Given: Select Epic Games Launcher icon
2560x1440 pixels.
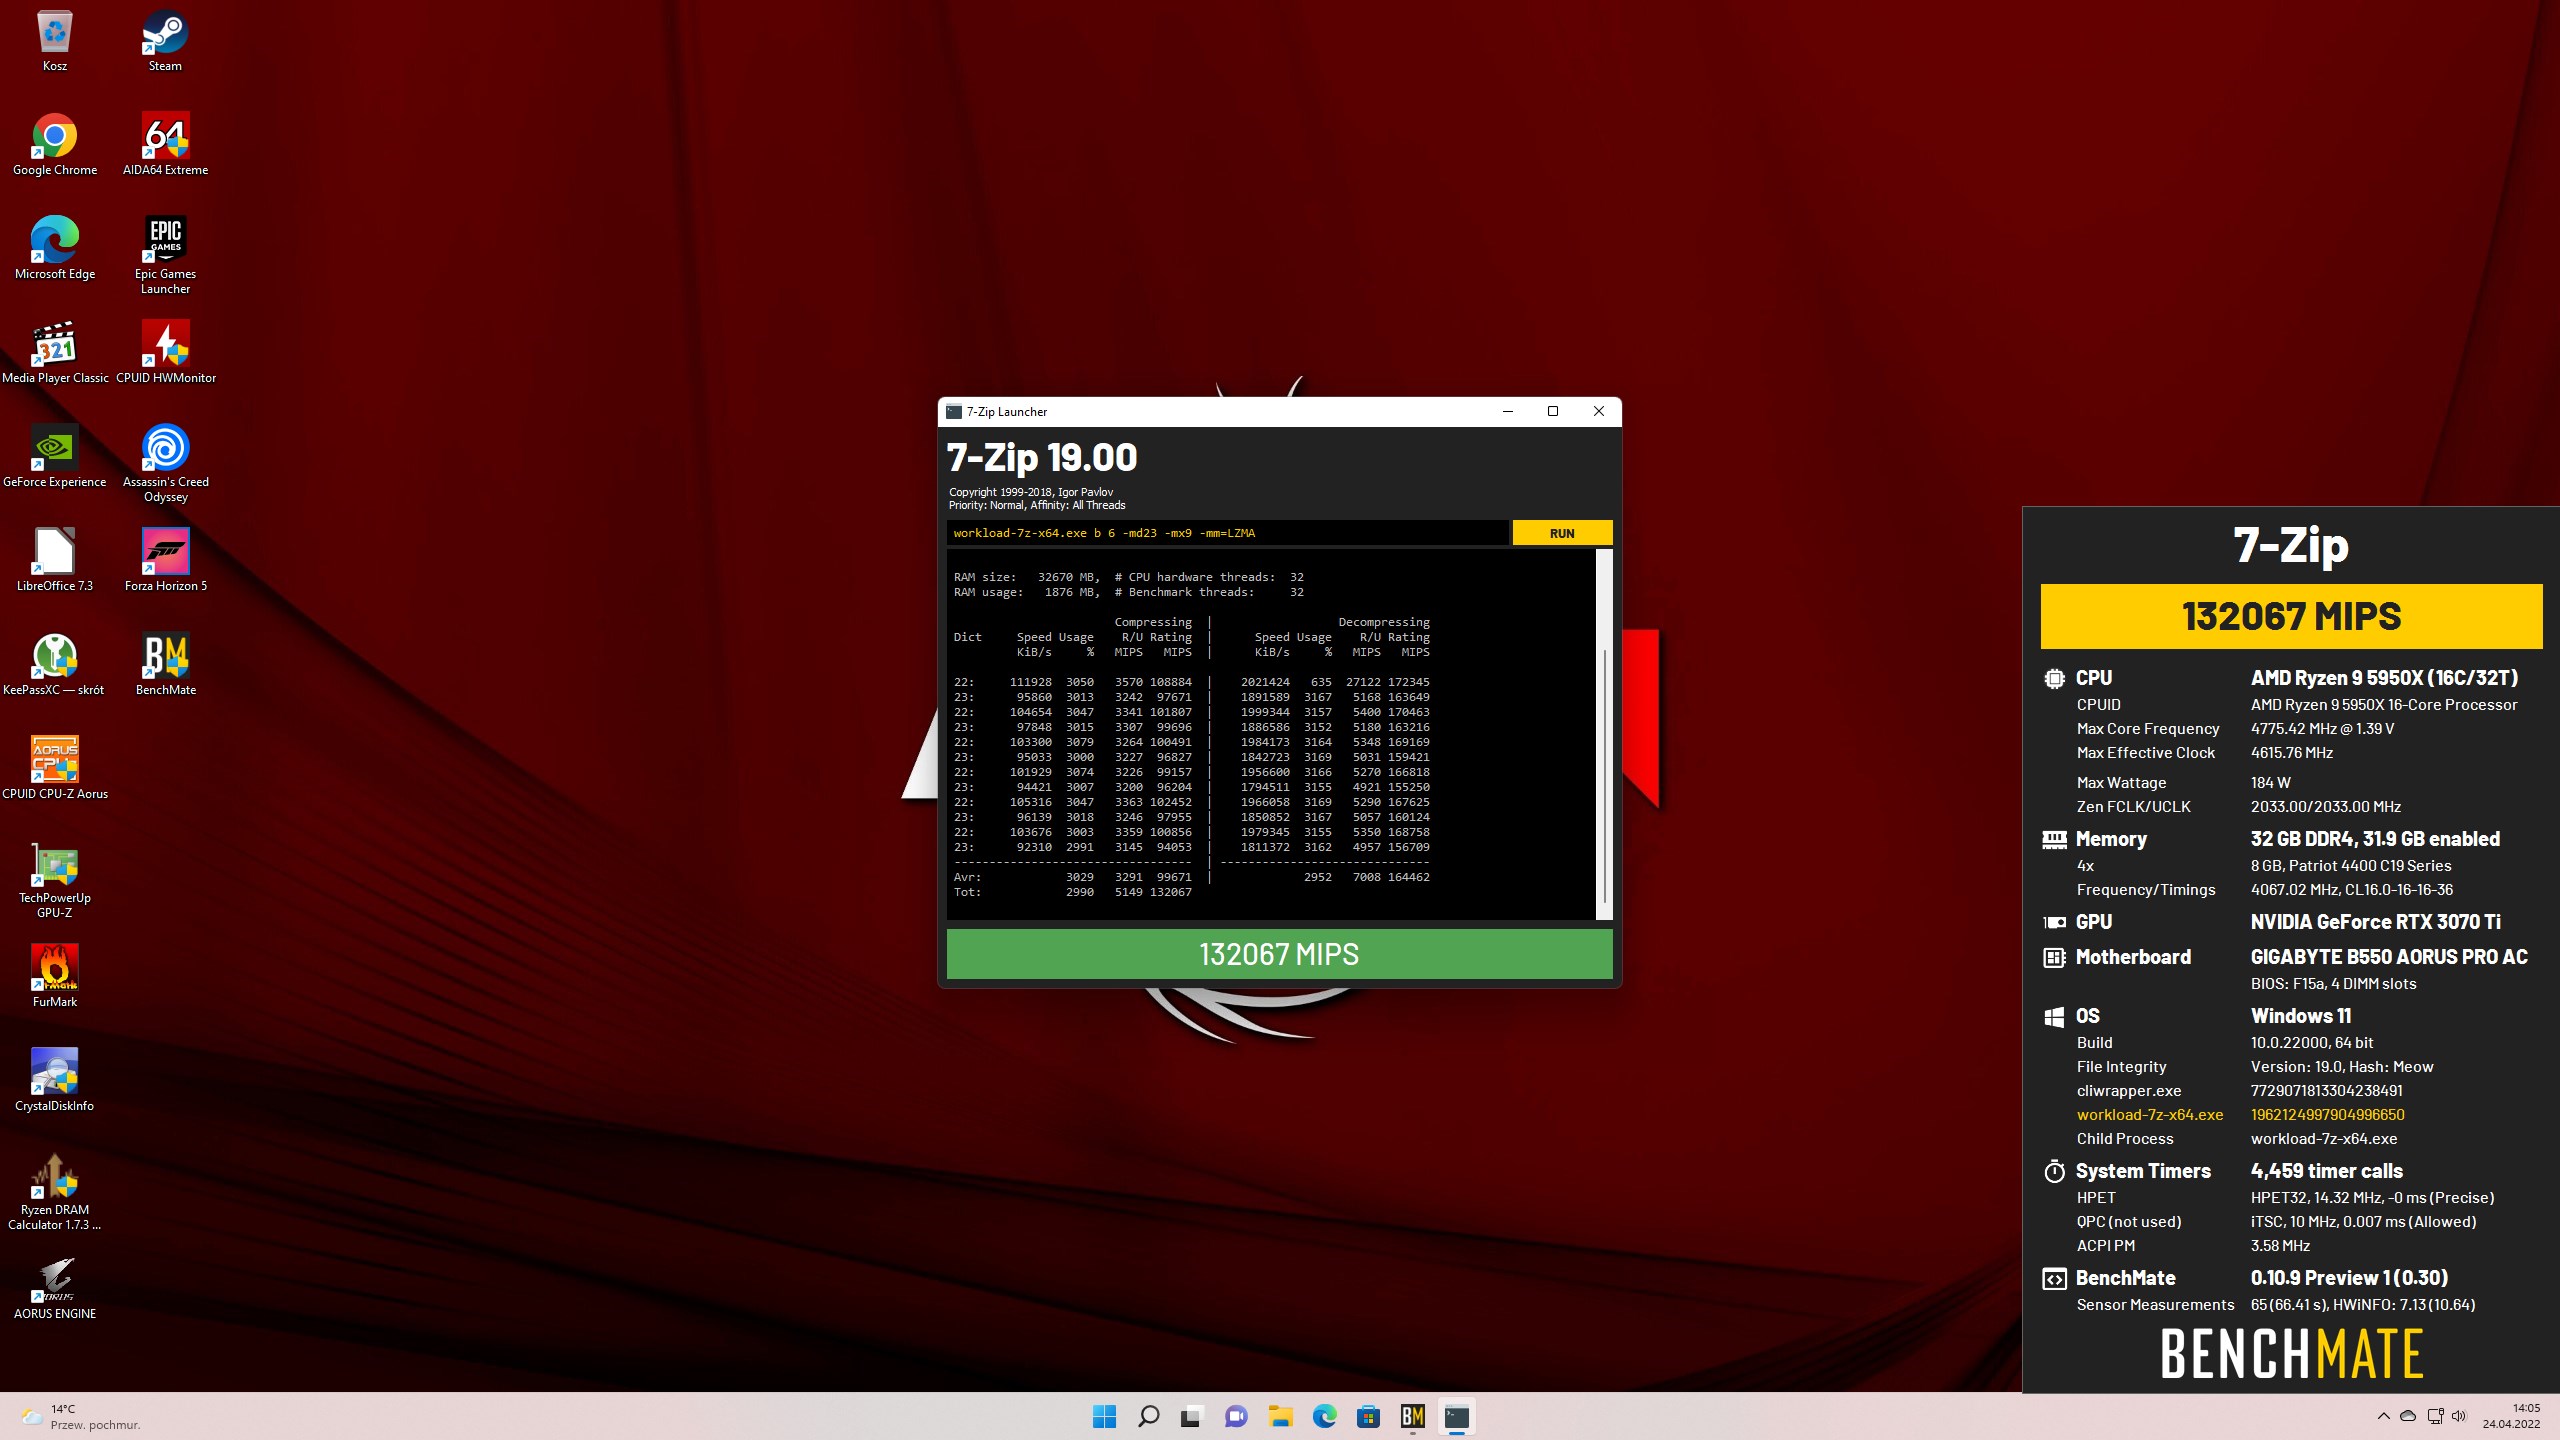Looking at the screenshot, I should tap(165, 256).
